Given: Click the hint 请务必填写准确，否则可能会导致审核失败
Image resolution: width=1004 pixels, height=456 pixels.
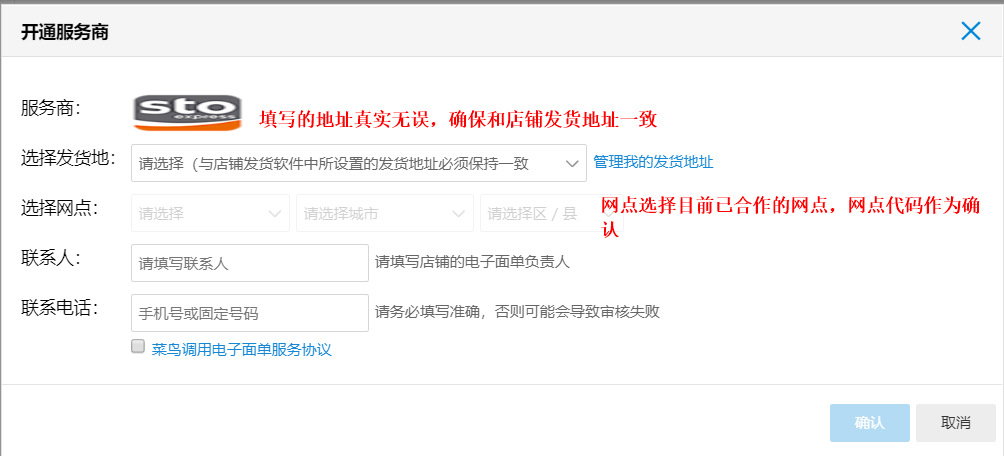Looking at the screenshot, I should [x=517, y=312].
